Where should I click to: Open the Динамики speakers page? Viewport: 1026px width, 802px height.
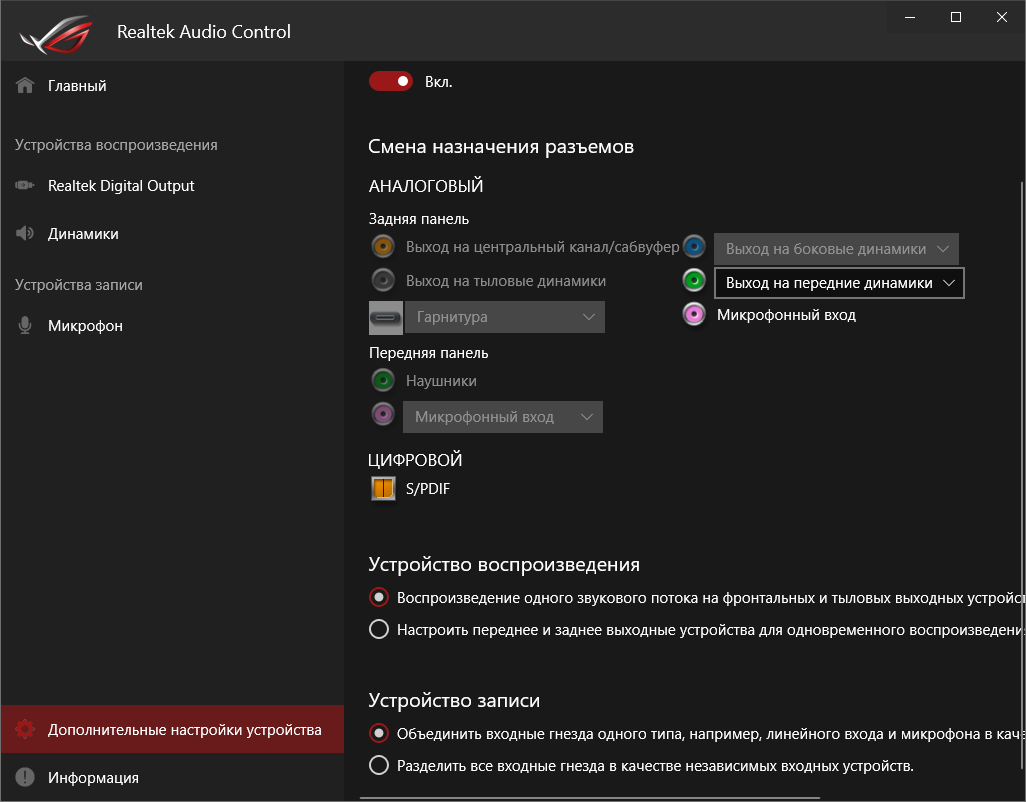83,234
